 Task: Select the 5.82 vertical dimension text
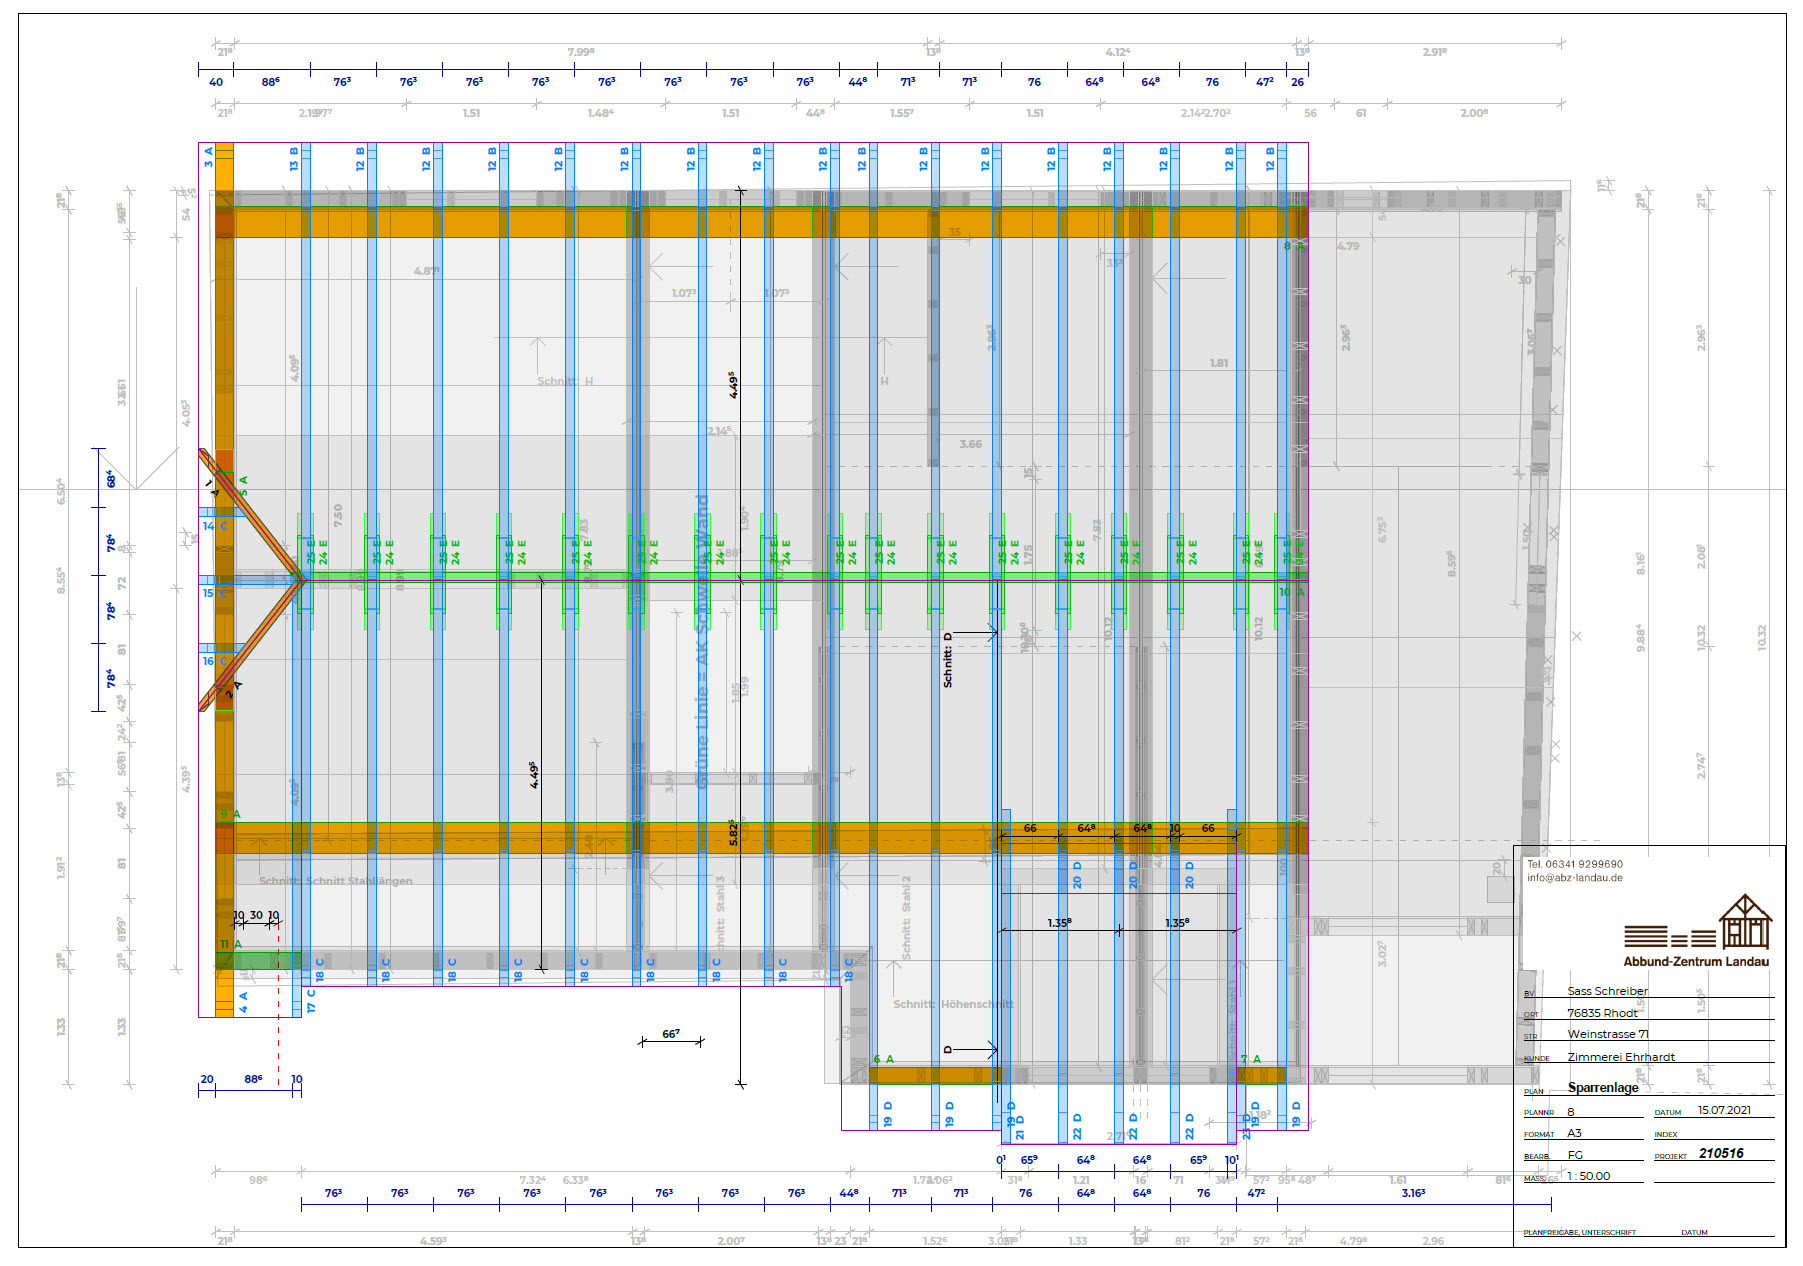click(733, 832)
